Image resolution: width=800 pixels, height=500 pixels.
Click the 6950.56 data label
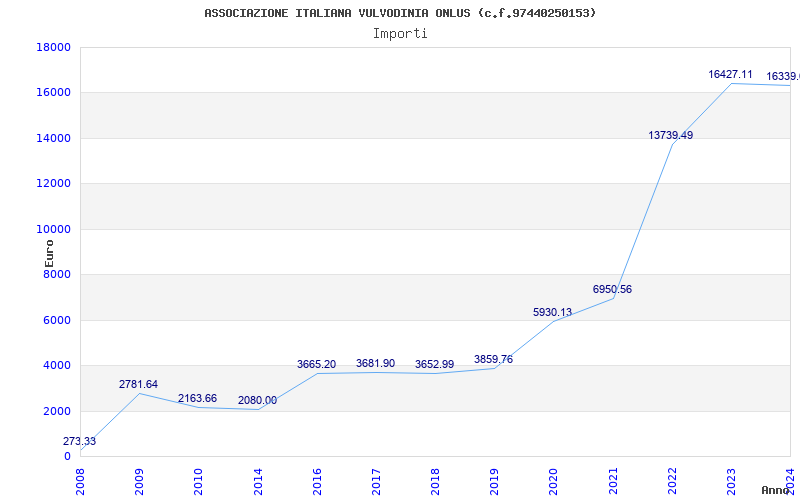pyautogui.click(x=612, y=289)
